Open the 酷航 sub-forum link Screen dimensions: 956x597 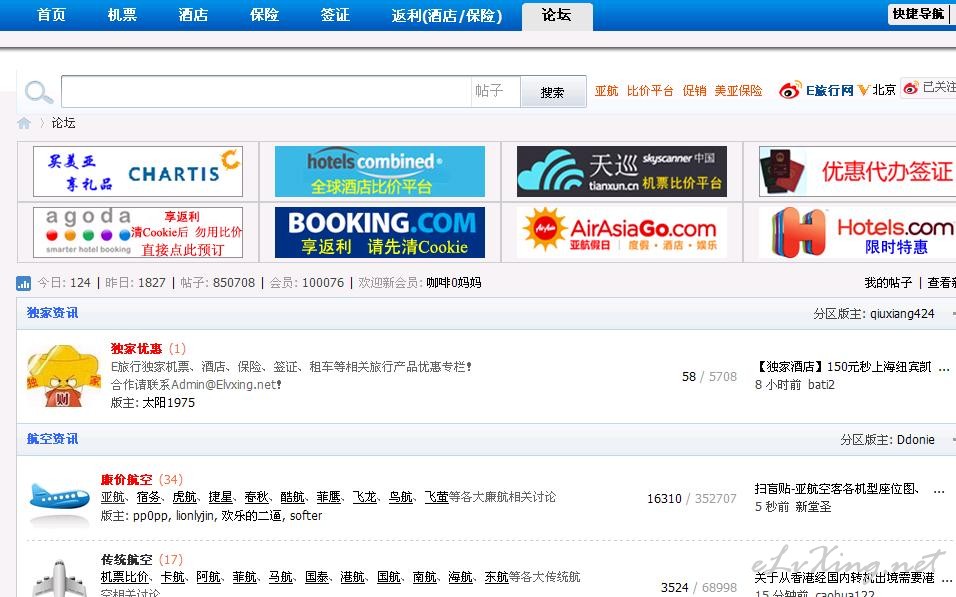[x=293, y=498]
